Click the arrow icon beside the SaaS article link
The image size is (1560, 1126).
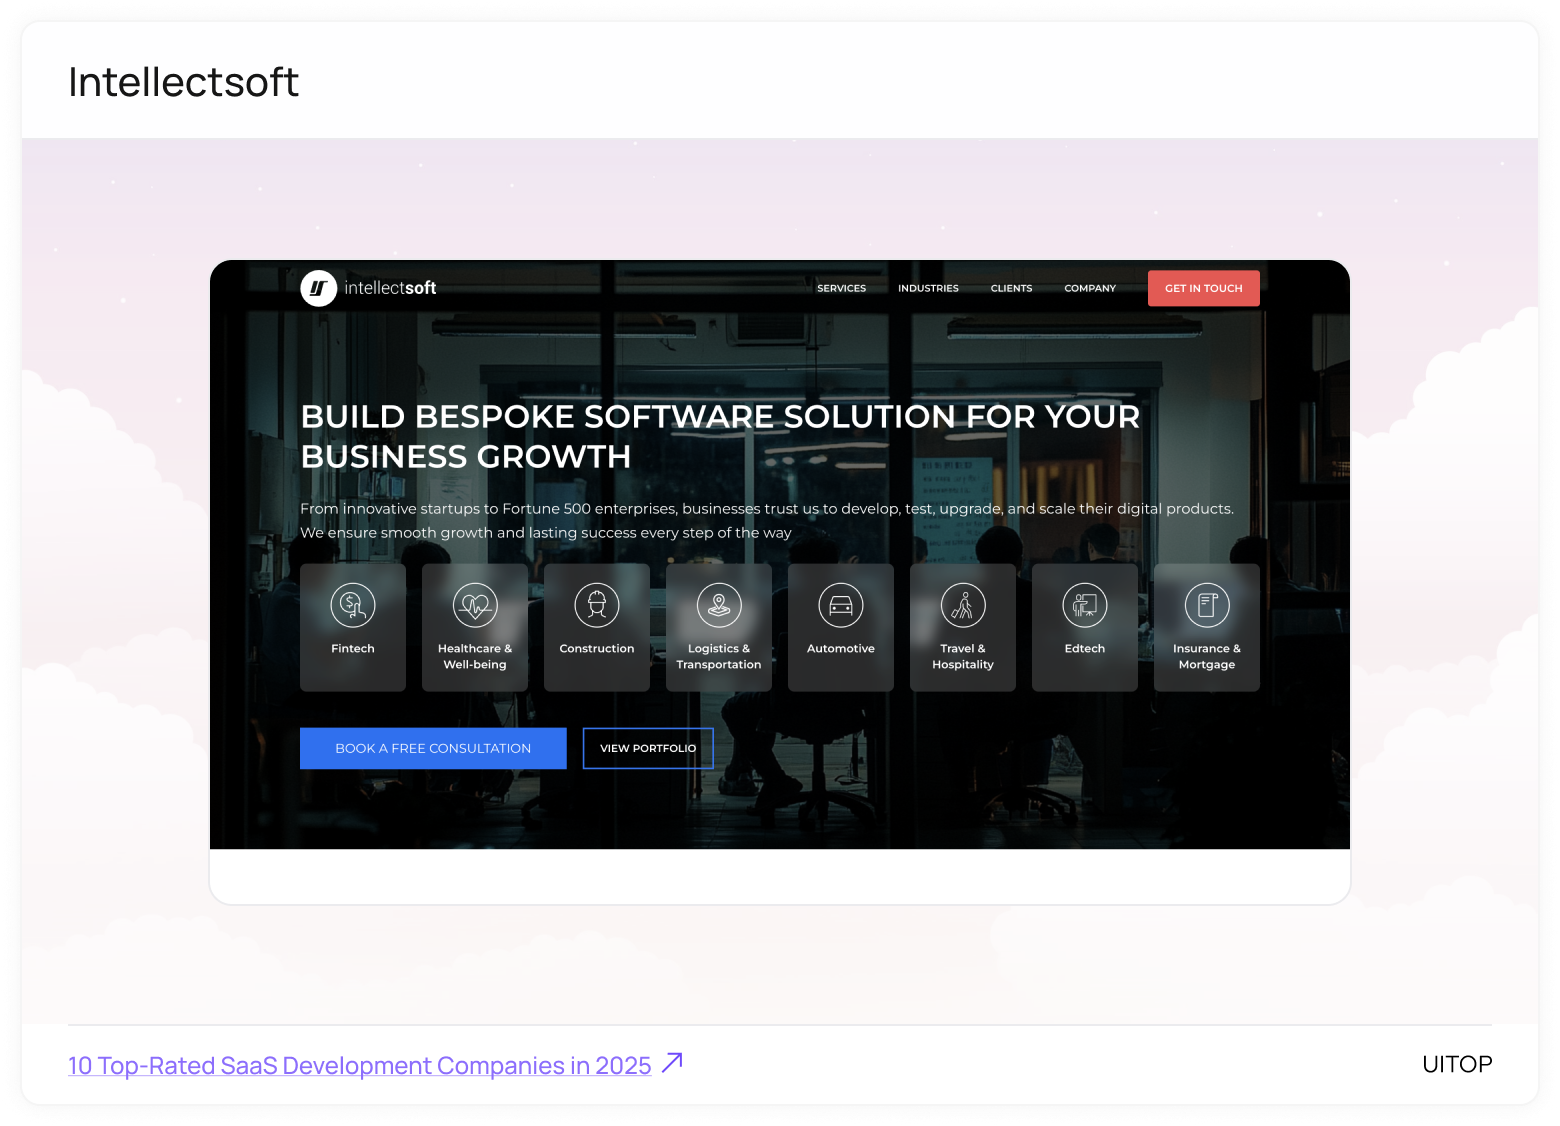tap(673, 1062)
